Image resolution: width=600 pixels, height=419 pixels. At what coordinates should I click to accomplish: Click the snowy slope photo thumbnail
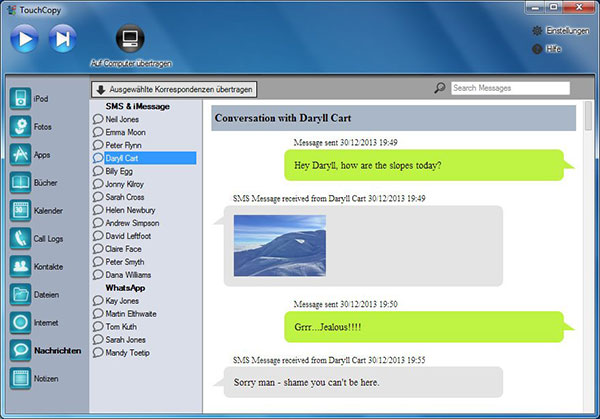point(279,245)
